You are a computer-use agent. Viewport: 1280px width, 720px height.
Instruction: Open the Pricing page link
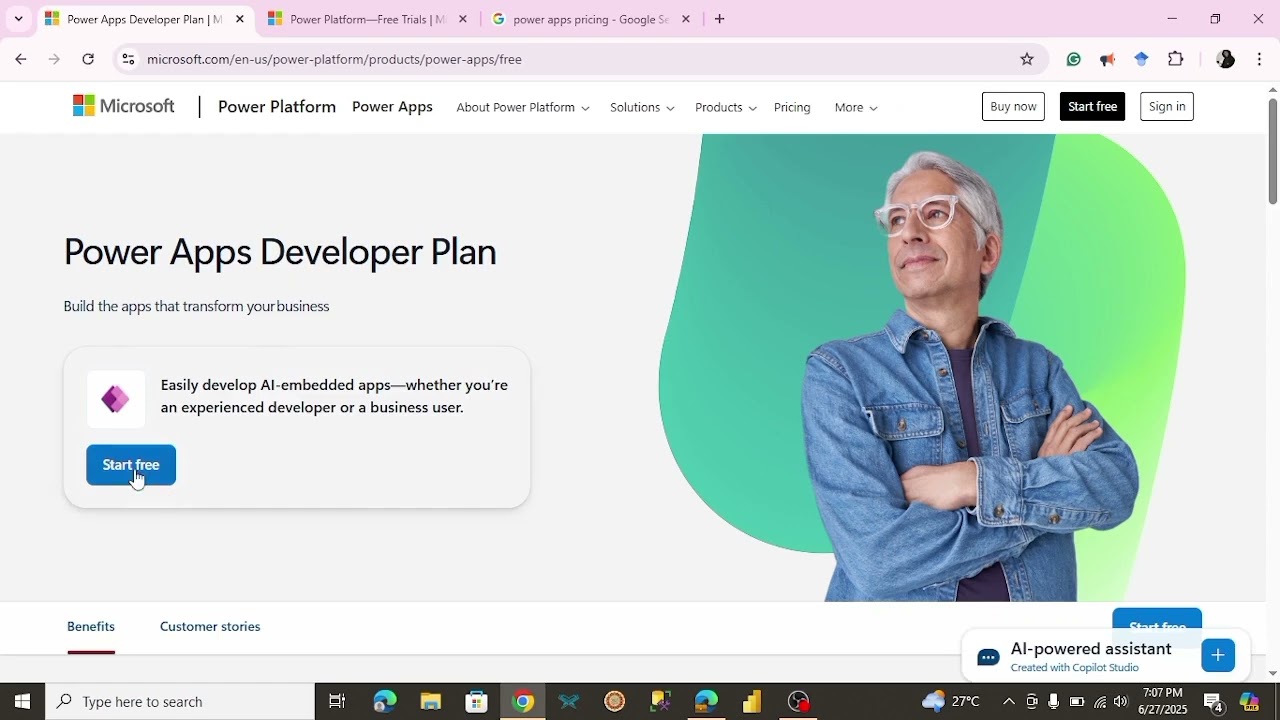pyautogui.click(x=792, y=107)
